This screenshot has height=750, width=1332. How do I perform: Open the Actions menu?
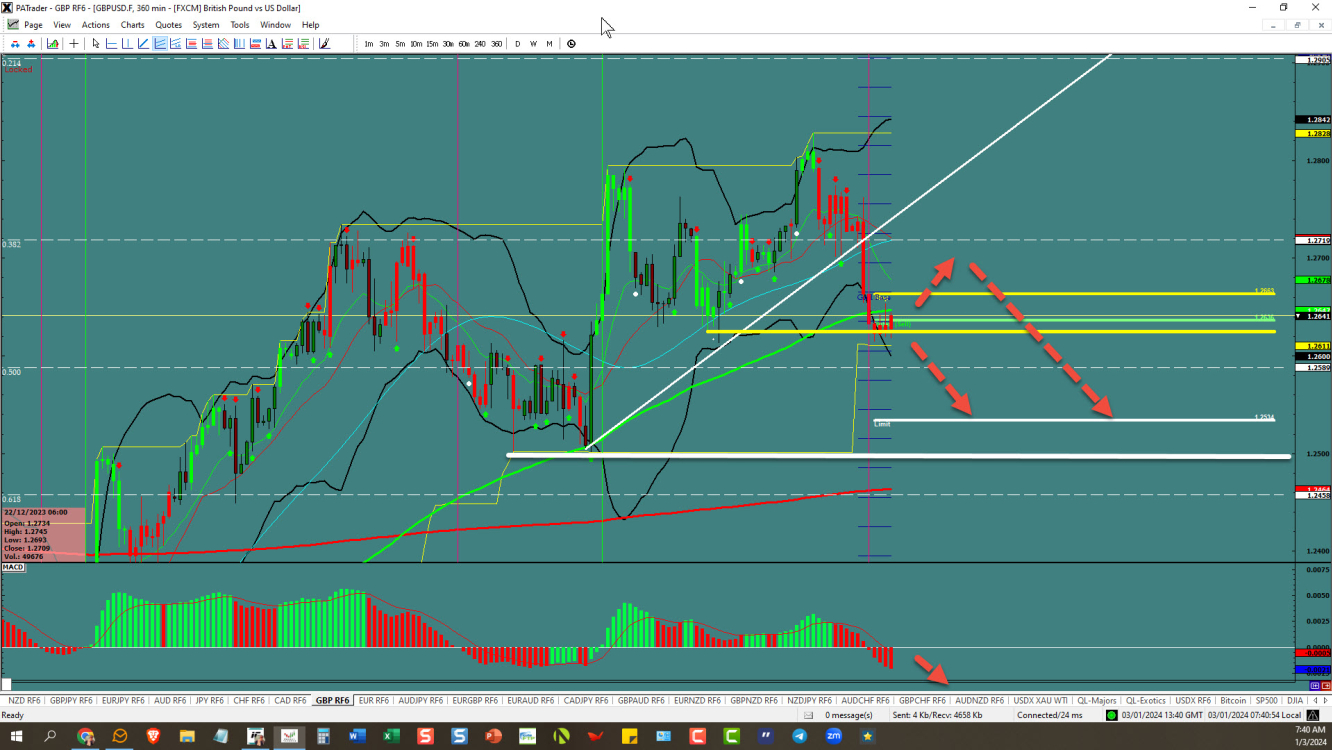point(96,25)
